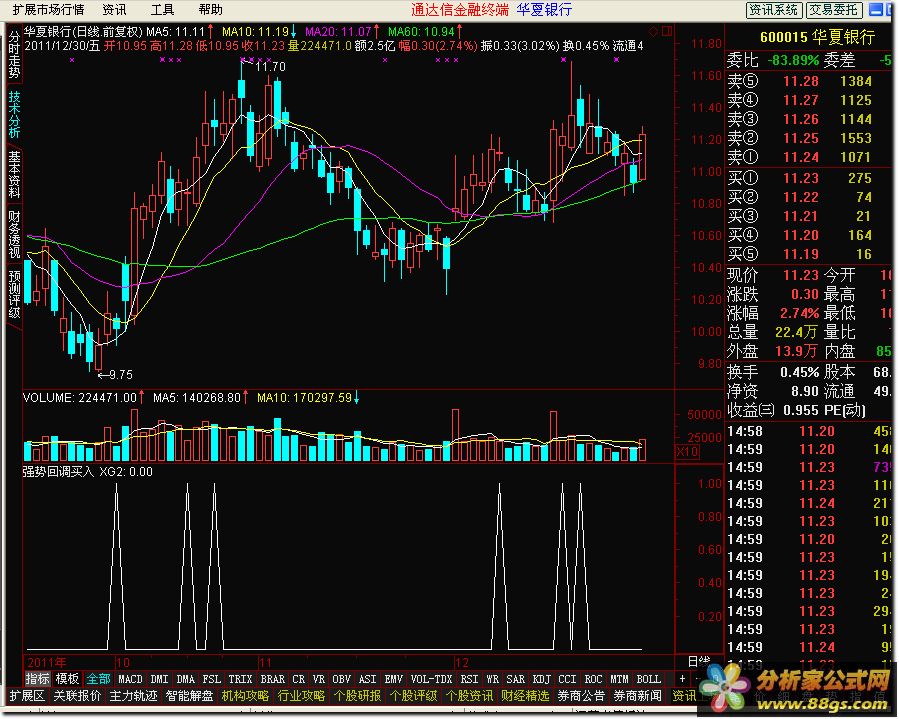Open the 机构攻略 link
The image size is (899, 719).
pos(245,696)
